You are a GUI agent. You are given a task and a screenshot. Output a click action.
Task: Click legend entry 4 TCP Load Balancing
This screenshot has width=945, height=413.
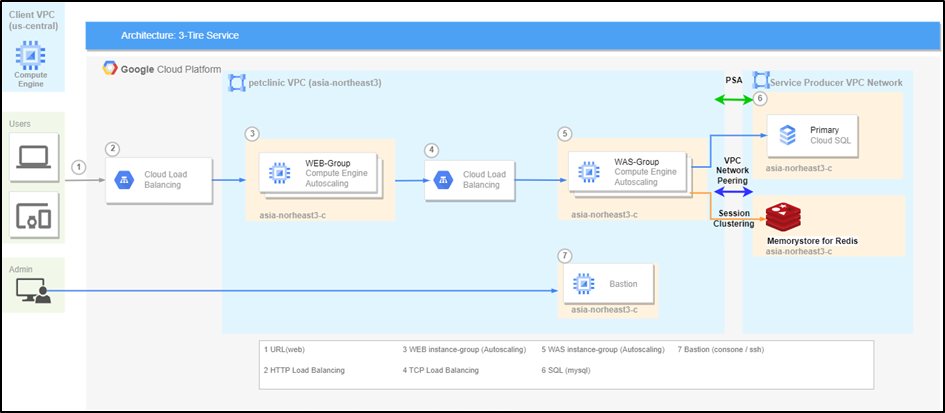pyautogui.click(x=441, y=370)
